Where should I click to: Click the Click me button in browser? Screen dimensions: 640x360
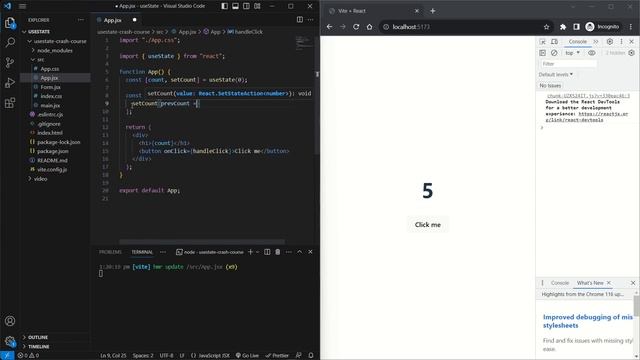click(x=428, y=224)
